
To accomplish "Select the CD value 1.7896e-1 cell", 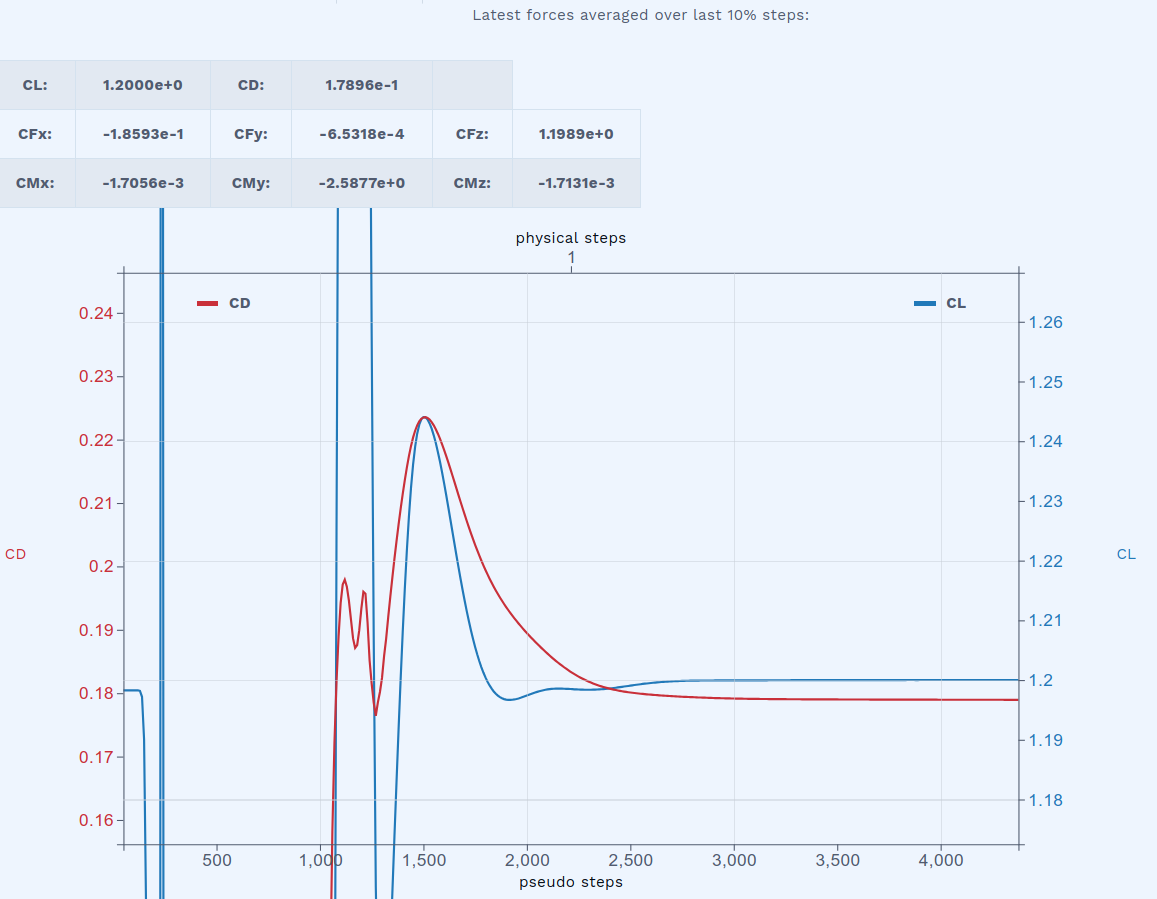I will 361,85.
